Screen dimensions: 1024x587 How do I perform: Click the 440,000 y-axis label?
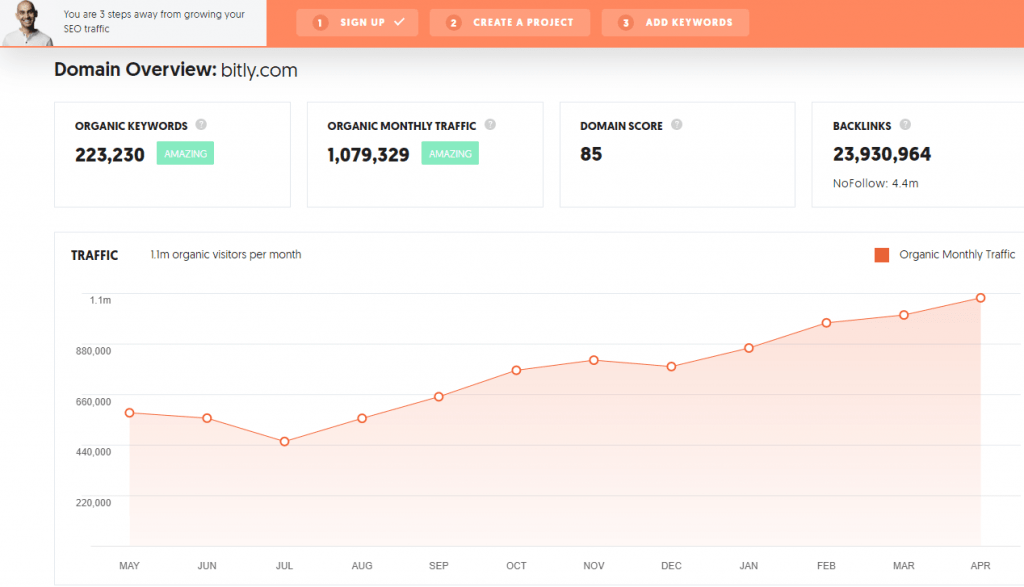(93, 452)
